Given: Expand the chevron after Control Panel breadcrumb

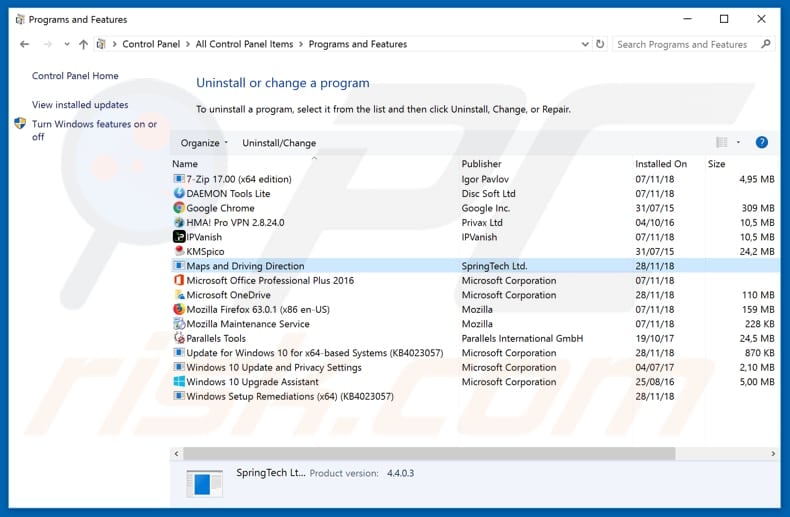Looking at the screenshot, I should pos(187,44).
